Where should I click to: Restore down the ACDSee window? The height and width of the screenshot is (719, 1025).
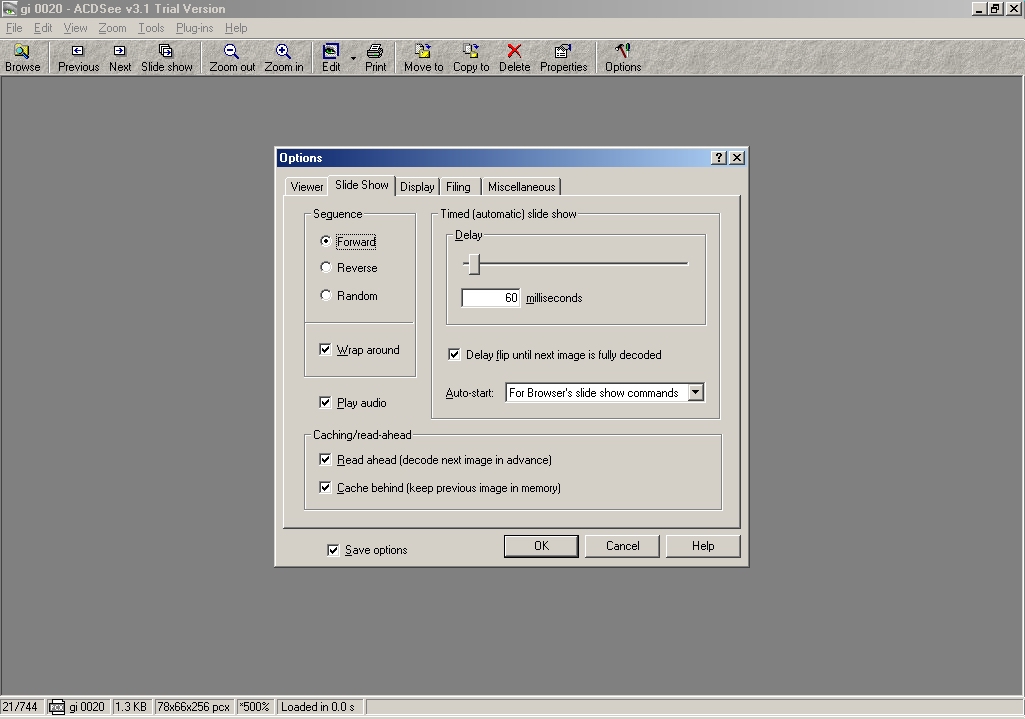(x=995, y=9)
